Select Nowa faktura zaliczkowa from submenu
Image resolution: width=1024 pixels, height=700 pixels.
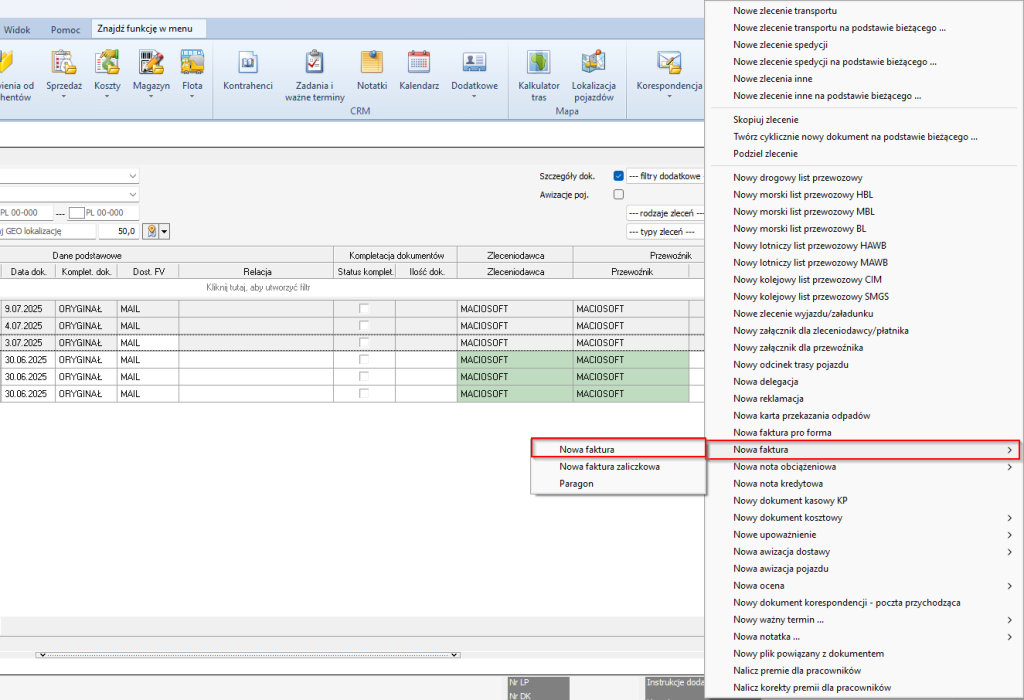609,466
